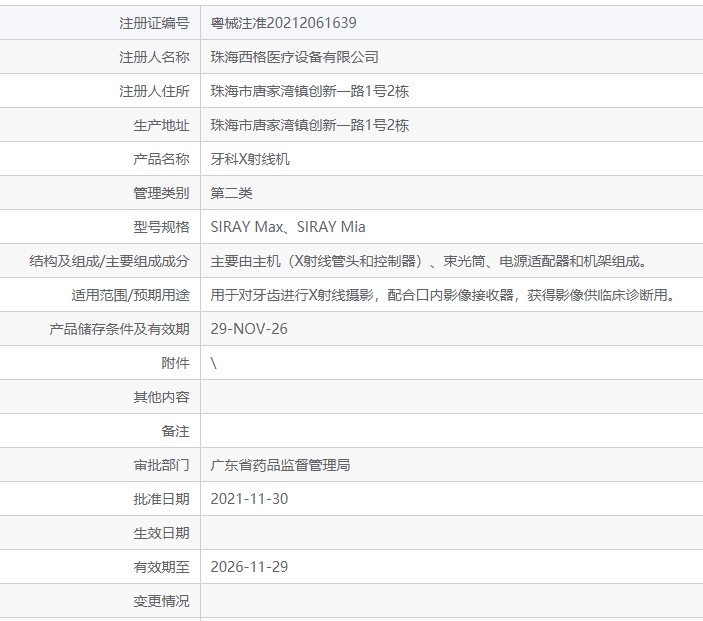The image size is (703, 621).
Task: Click the 批准日期 label
Action: [x=161, y=499]
